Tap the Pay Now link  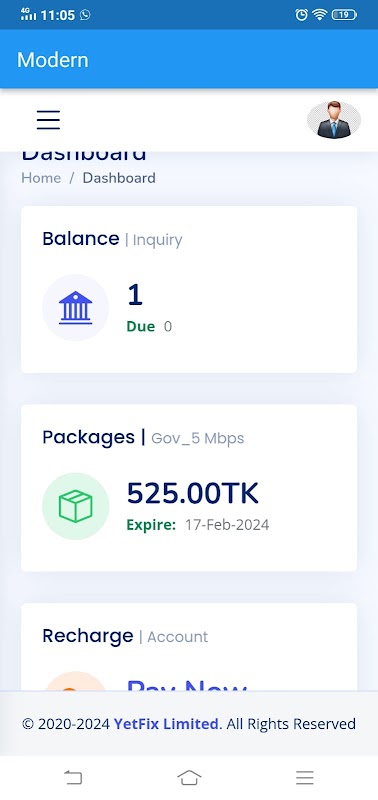pos(187,684)
